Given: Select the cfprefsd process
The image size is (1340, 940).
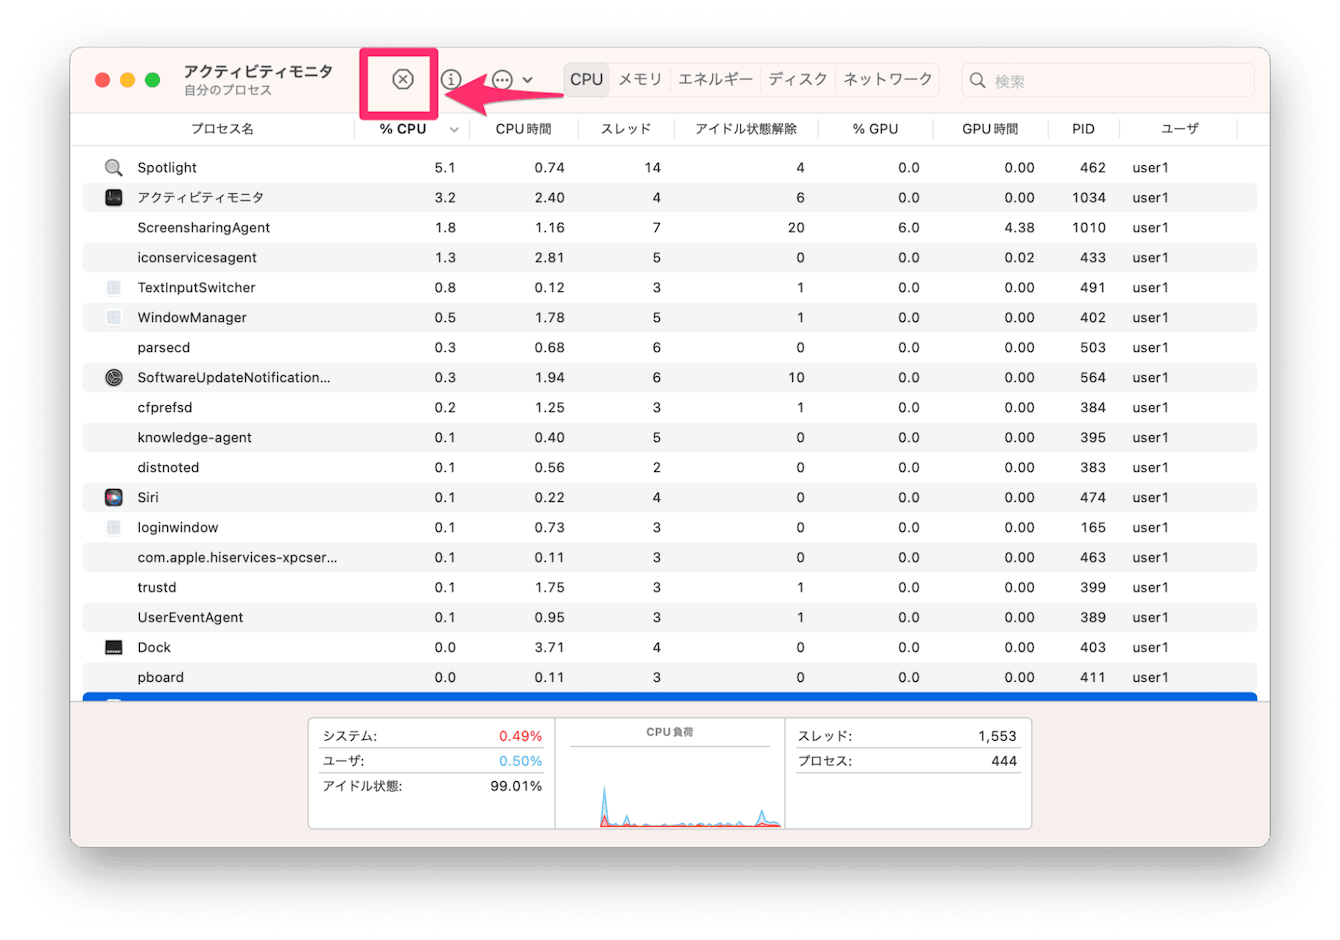Looking at the screenshot, I should pos(669,408).
